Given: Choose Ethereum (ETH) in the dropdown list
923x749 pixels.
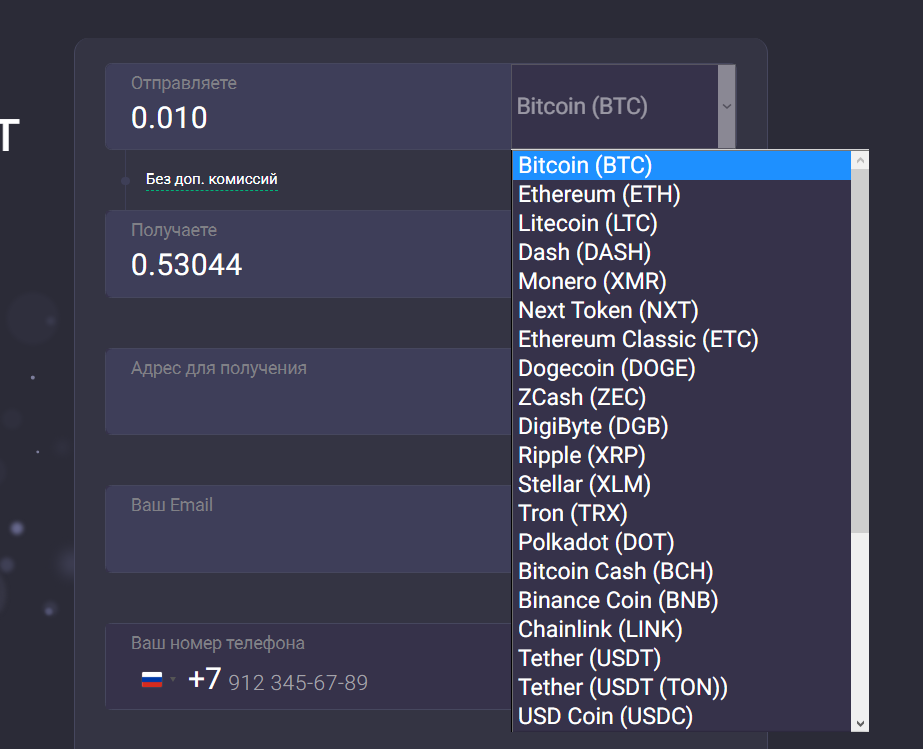Looking at the screenshot, I should [x=682, y=194].
